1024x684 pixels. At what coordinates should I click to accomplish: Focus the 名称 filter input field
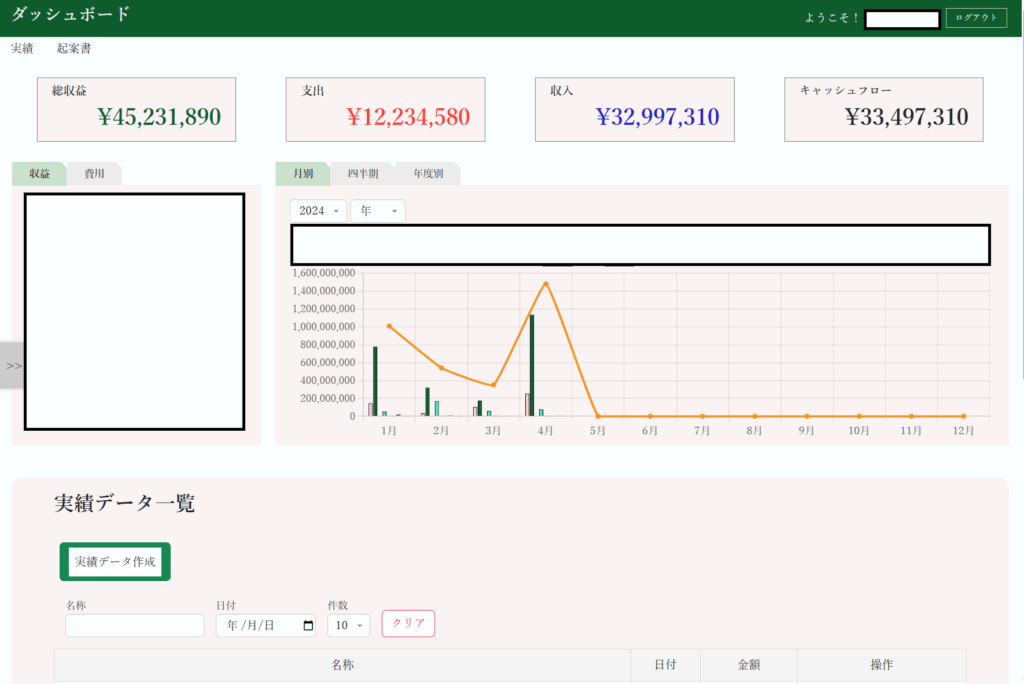(x=135, y=625)
